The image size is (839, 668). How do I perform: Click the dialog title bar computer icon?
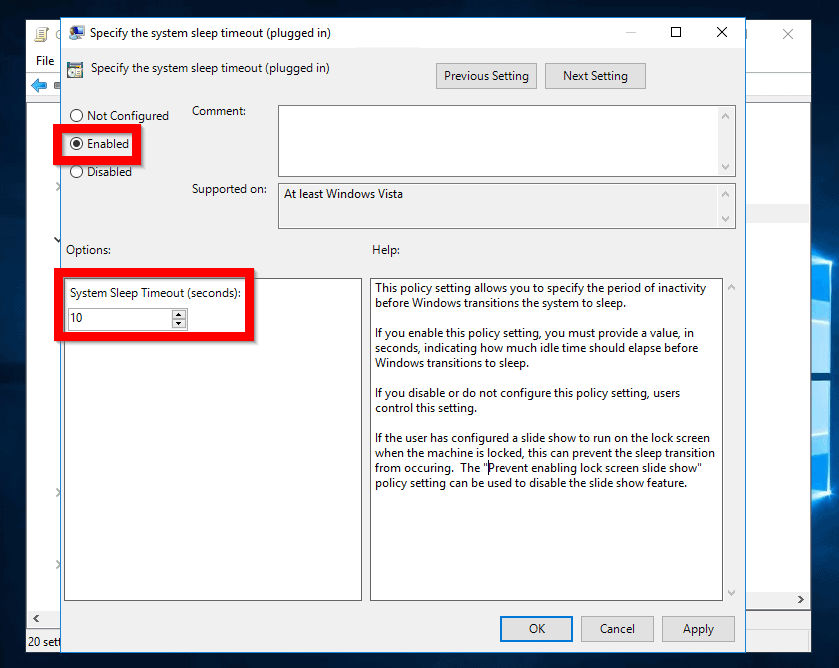click(x=77, y=33)
